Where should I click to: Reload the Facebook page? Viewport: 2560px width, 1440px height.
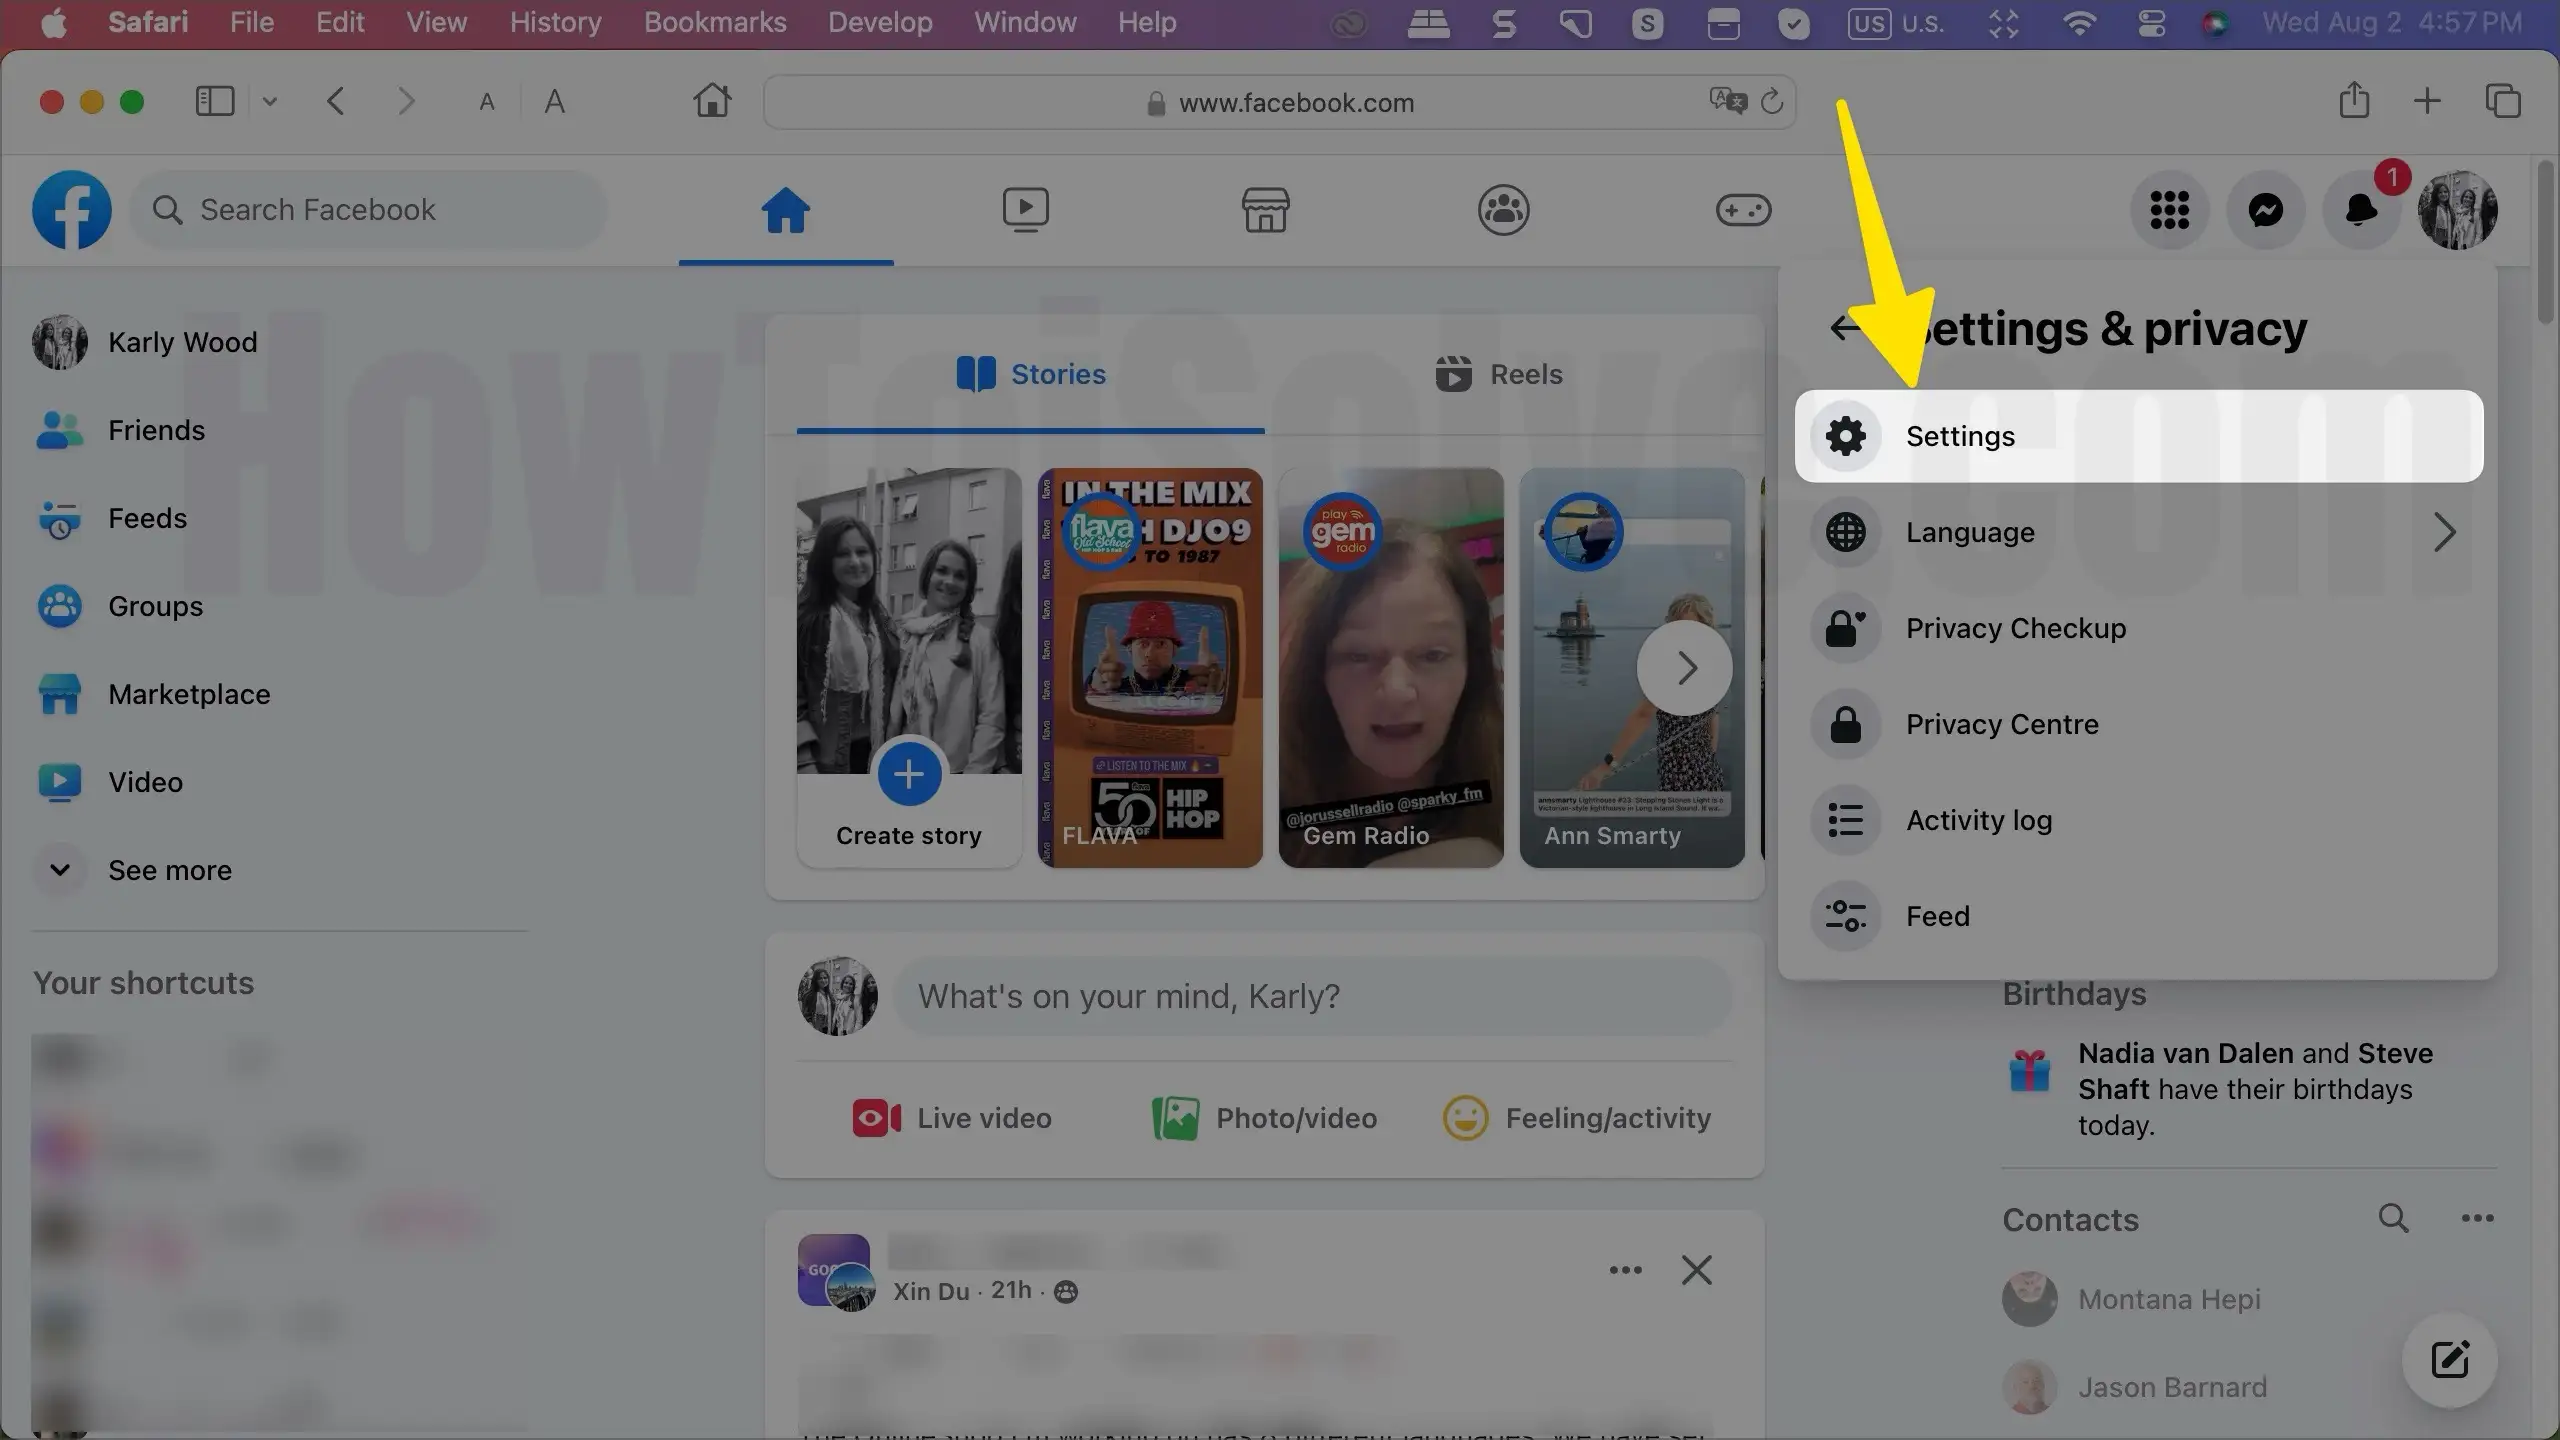[x=1772, y=101]
